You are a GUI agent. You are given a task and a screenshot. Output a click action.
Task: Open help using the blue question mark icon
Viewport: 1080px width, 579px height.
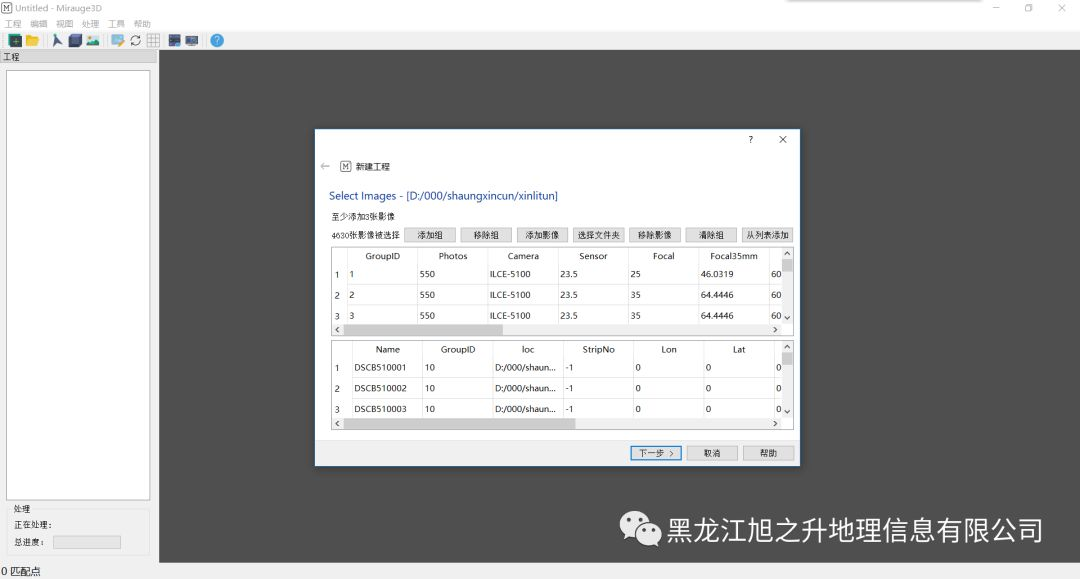coord(217,40)
